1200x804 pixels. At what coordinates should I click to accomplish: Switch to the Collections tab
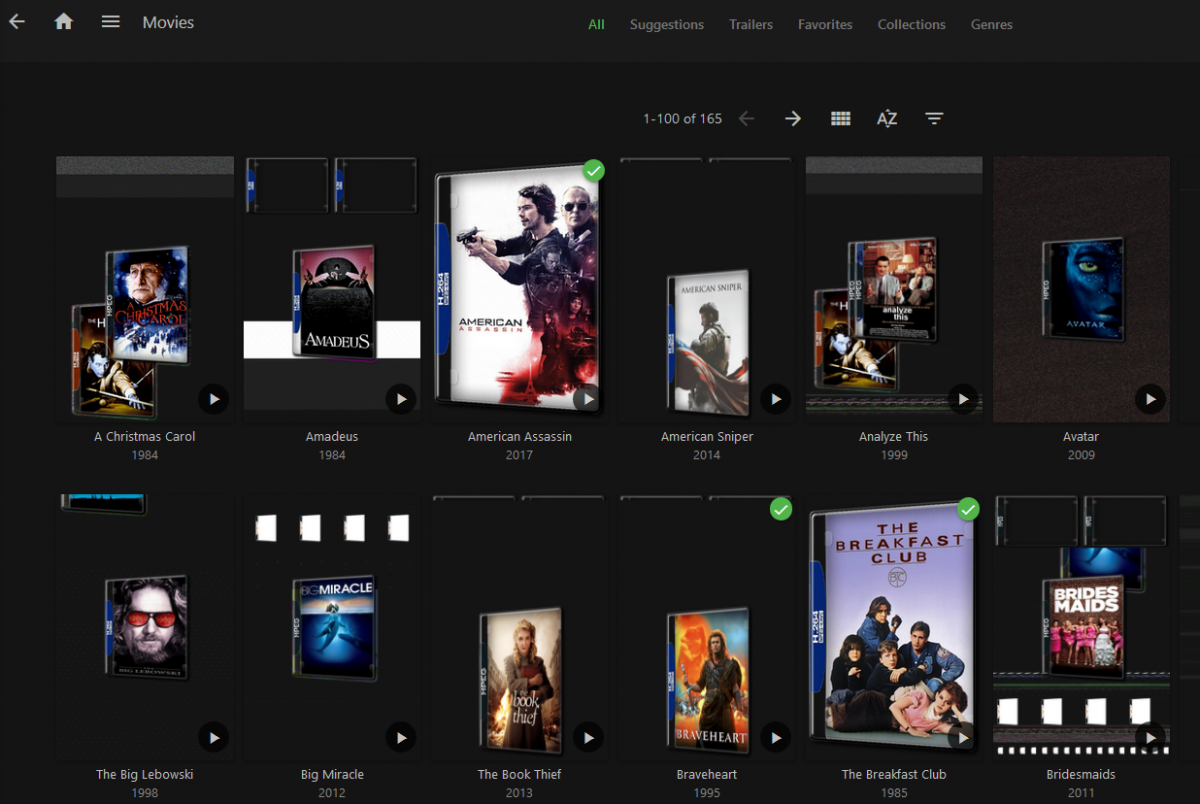[911, 25]
